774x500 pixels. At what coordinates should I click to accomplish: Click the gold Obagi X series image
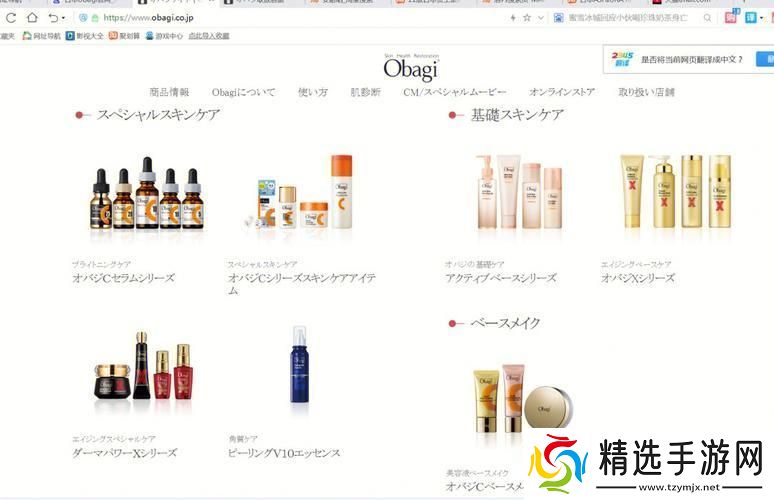(676, 192)
